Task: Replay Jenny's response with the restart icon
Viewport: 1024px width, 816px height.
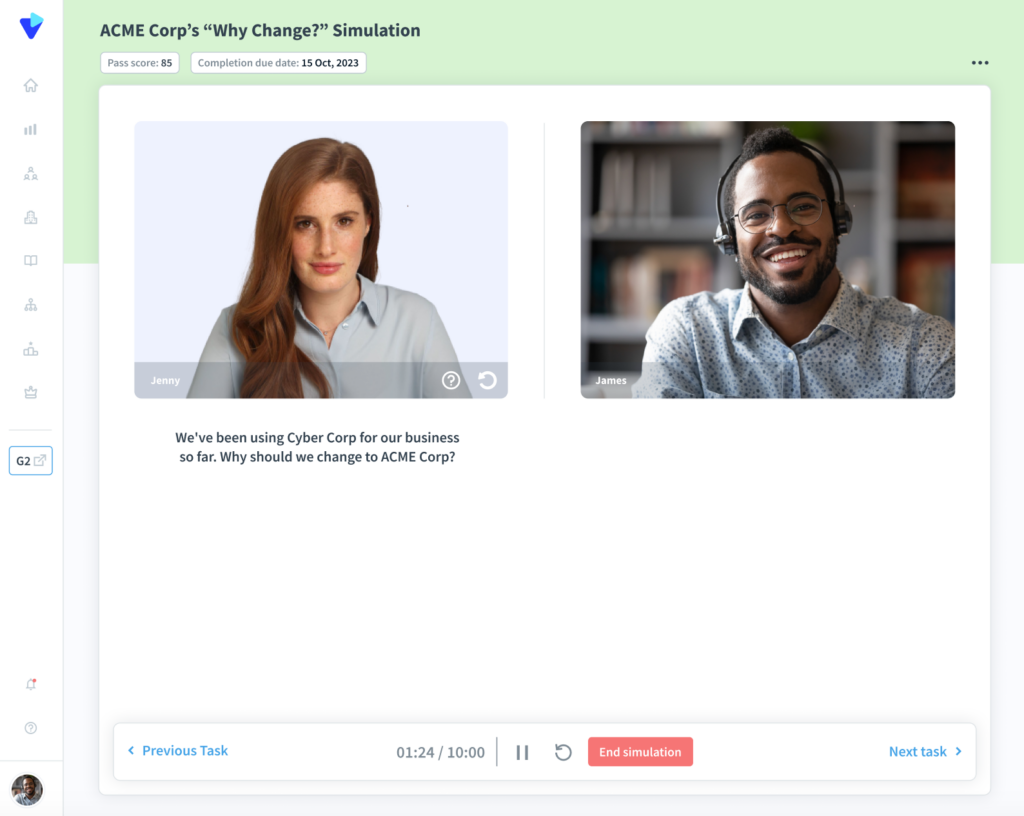Action: pos(487,381)
